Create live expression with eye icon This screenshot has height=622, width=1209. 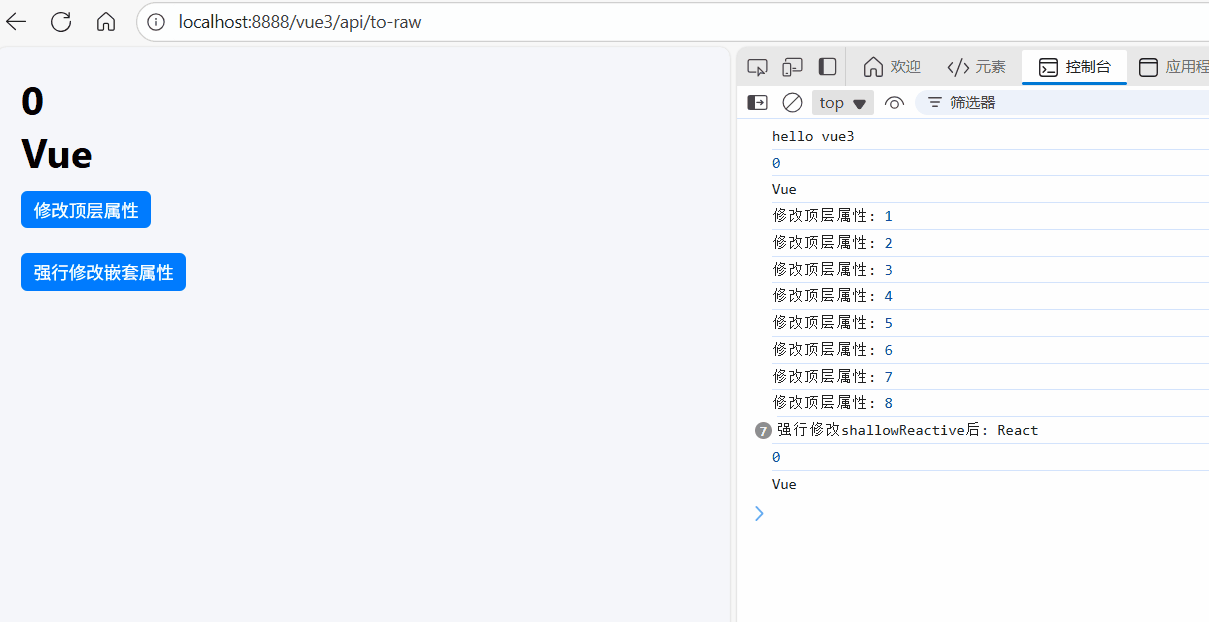pos(894,102)
